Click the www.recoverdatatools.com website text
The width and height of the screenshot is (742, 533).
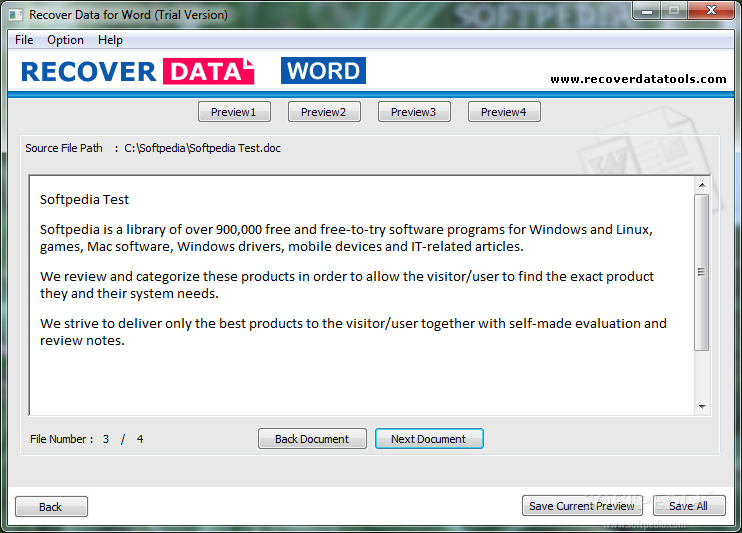tap(638, 79)
